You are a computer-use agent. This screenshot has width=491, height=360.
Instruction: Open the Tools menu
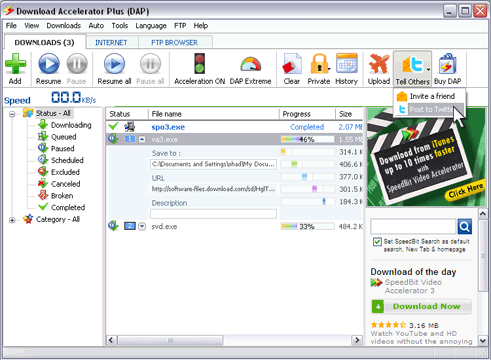(x=120, y=26)
